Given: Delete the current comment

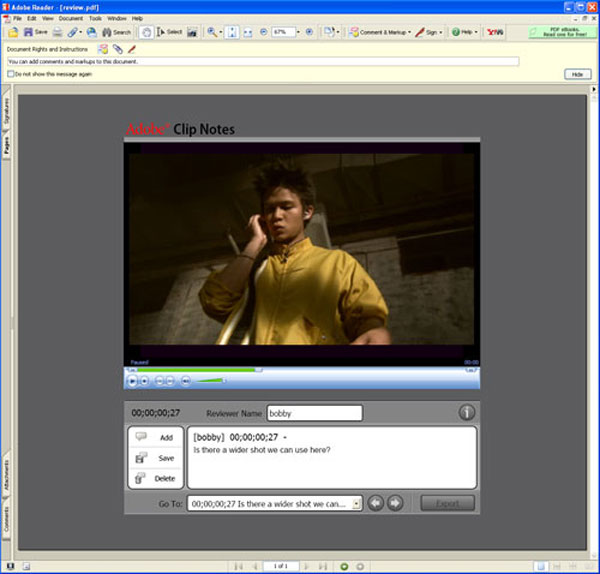Looking at the screenshot, I should coord(156,478).
